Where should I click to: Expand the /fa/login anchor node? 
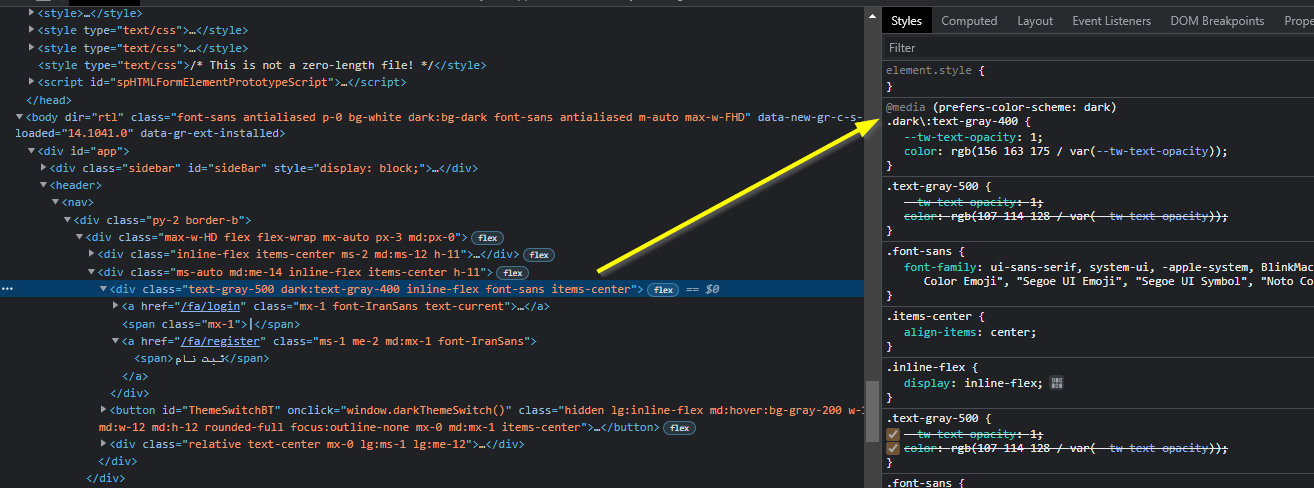pyautogui.click(x=115, y=306)
